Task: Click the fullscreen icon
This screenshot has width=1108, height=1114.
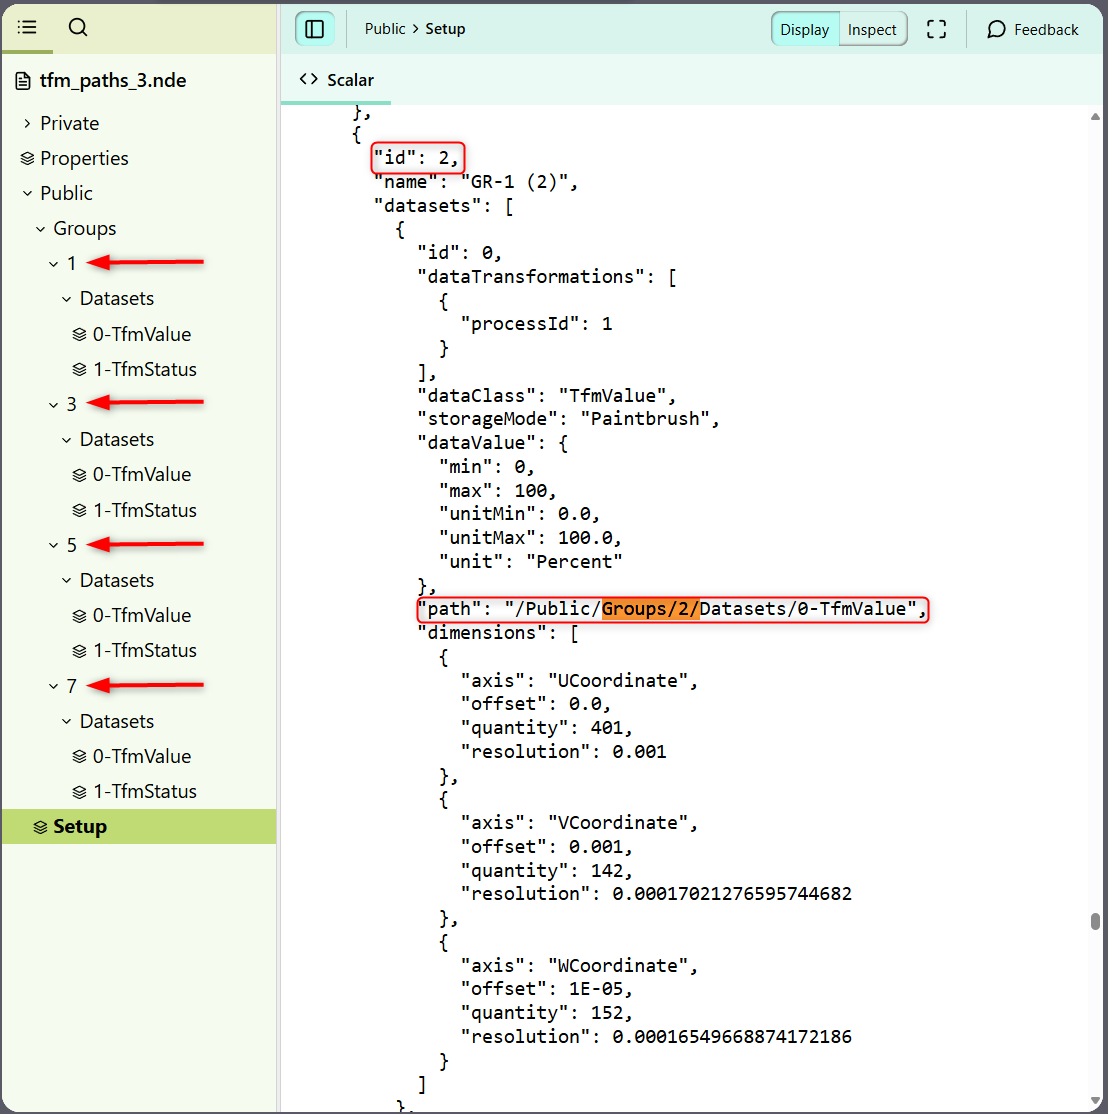Action: pyautogui.click(x=936, y=30)
